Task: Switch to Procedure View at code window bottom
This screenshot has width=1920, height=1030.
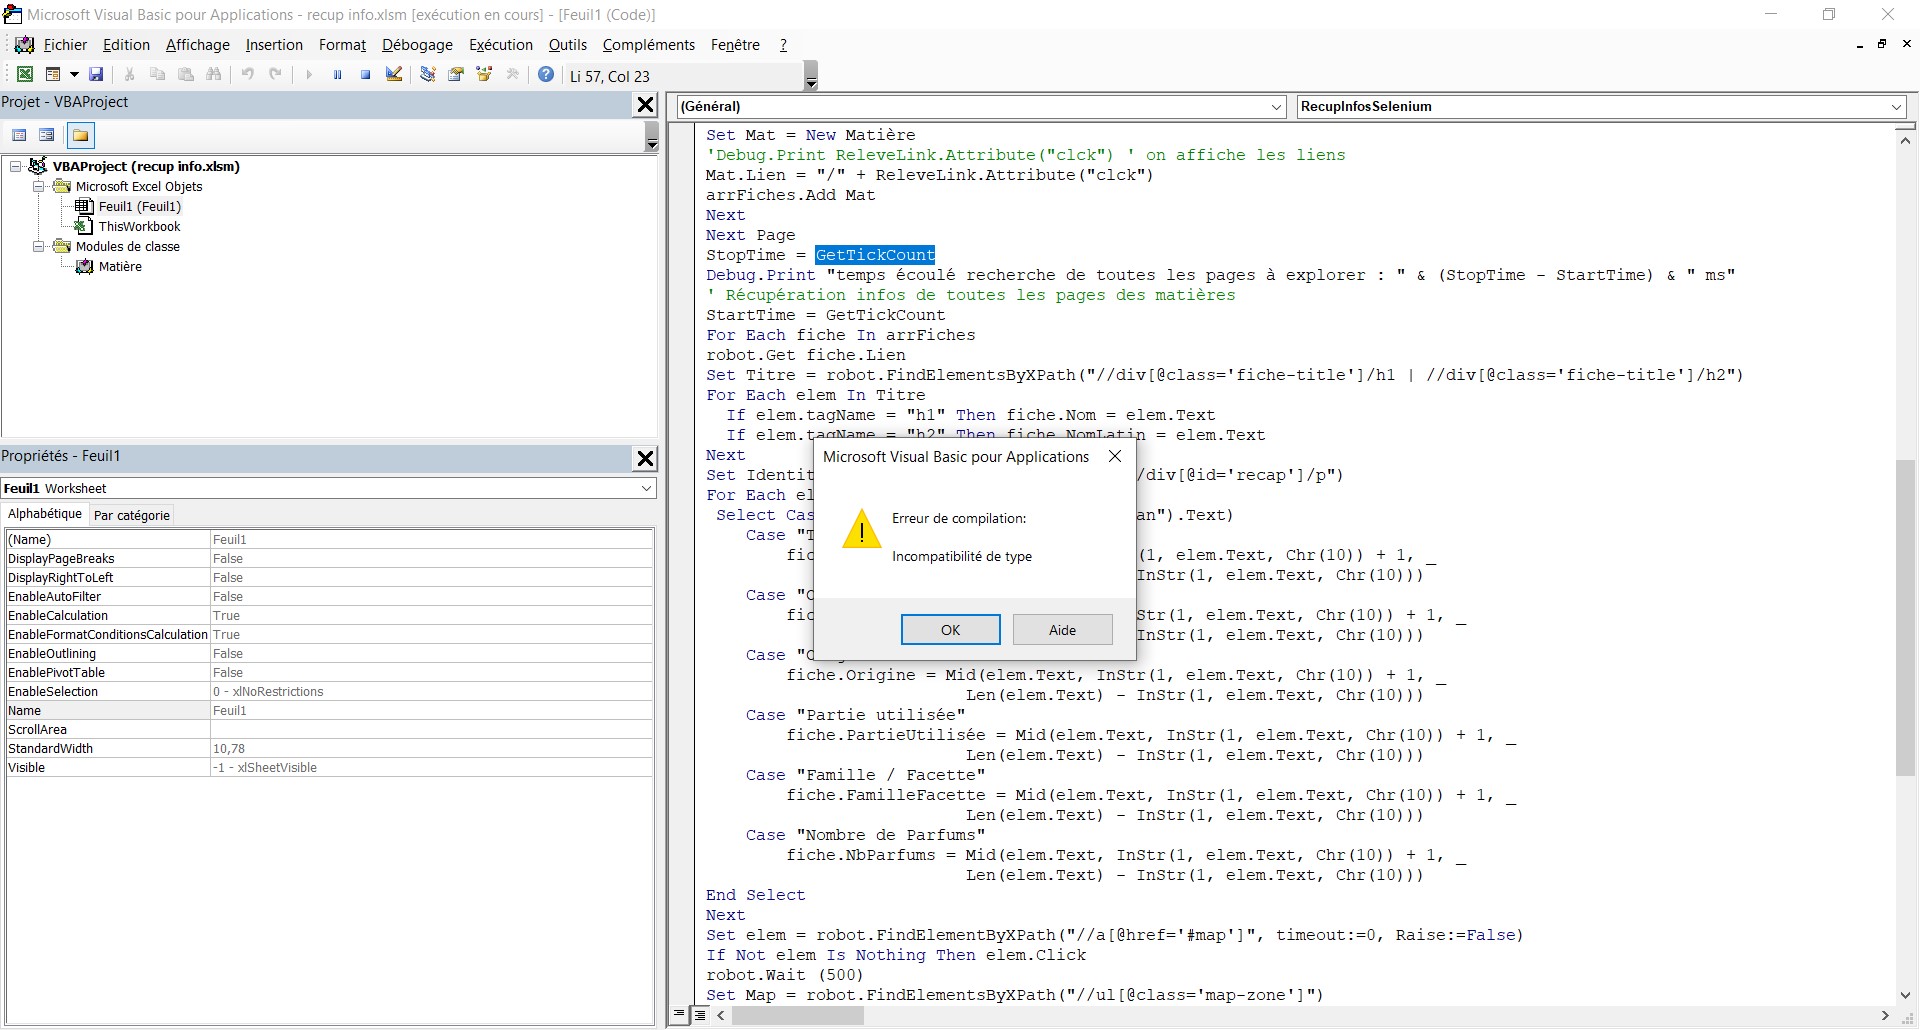Action: 680,1015
